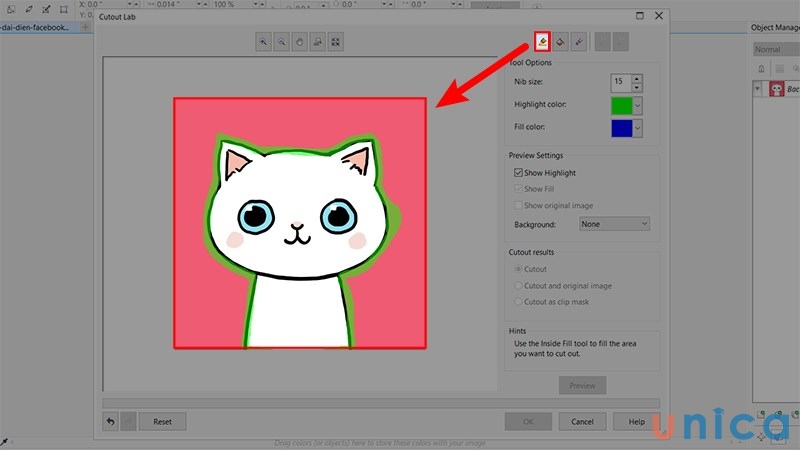Viewport: 800px width, 450px height.
Task: Click the Nib size input field
Action: coord(620,81)
